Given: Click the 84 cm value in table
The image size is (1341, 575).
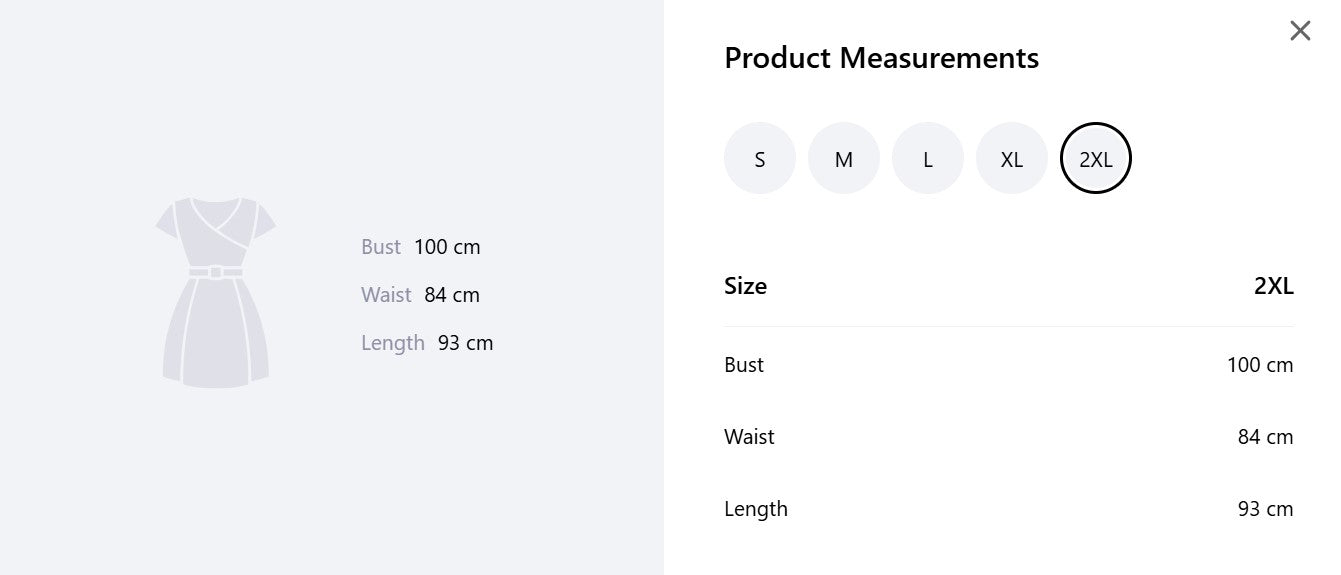Looking at the screenshot, I should (1266, 437).
